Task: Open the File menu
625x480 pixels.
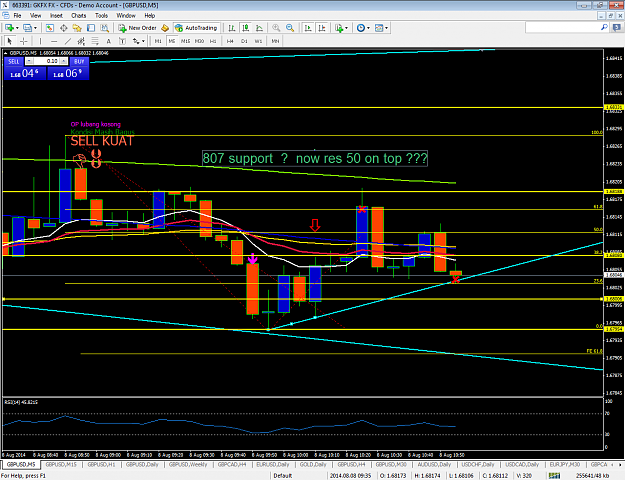Action: (18, 16)
